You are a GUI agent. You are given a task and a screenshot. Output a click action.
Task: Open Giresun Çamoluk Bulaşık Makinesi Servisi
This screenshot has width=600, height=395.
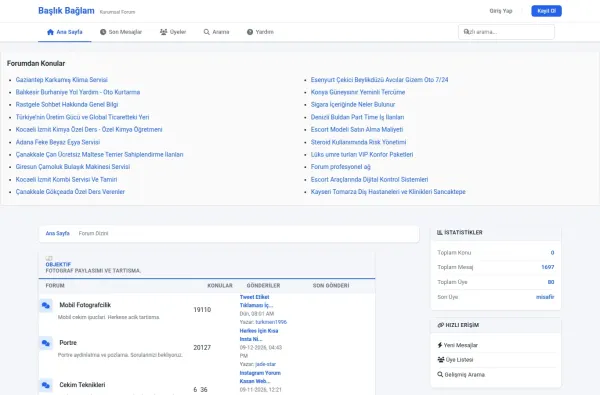(x=73, y=167)
